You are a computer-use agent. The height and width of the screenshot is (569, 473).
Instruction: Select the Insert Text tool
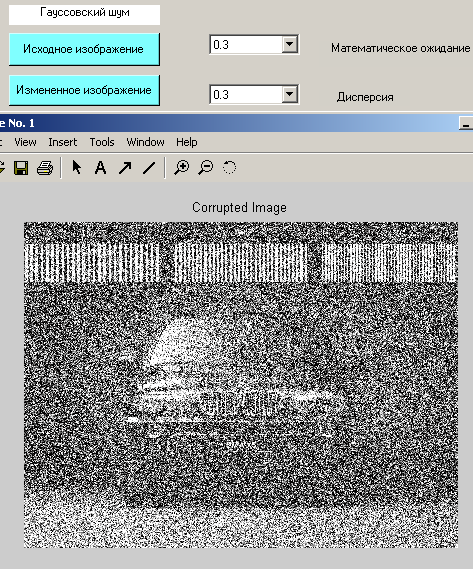point(101,168)
